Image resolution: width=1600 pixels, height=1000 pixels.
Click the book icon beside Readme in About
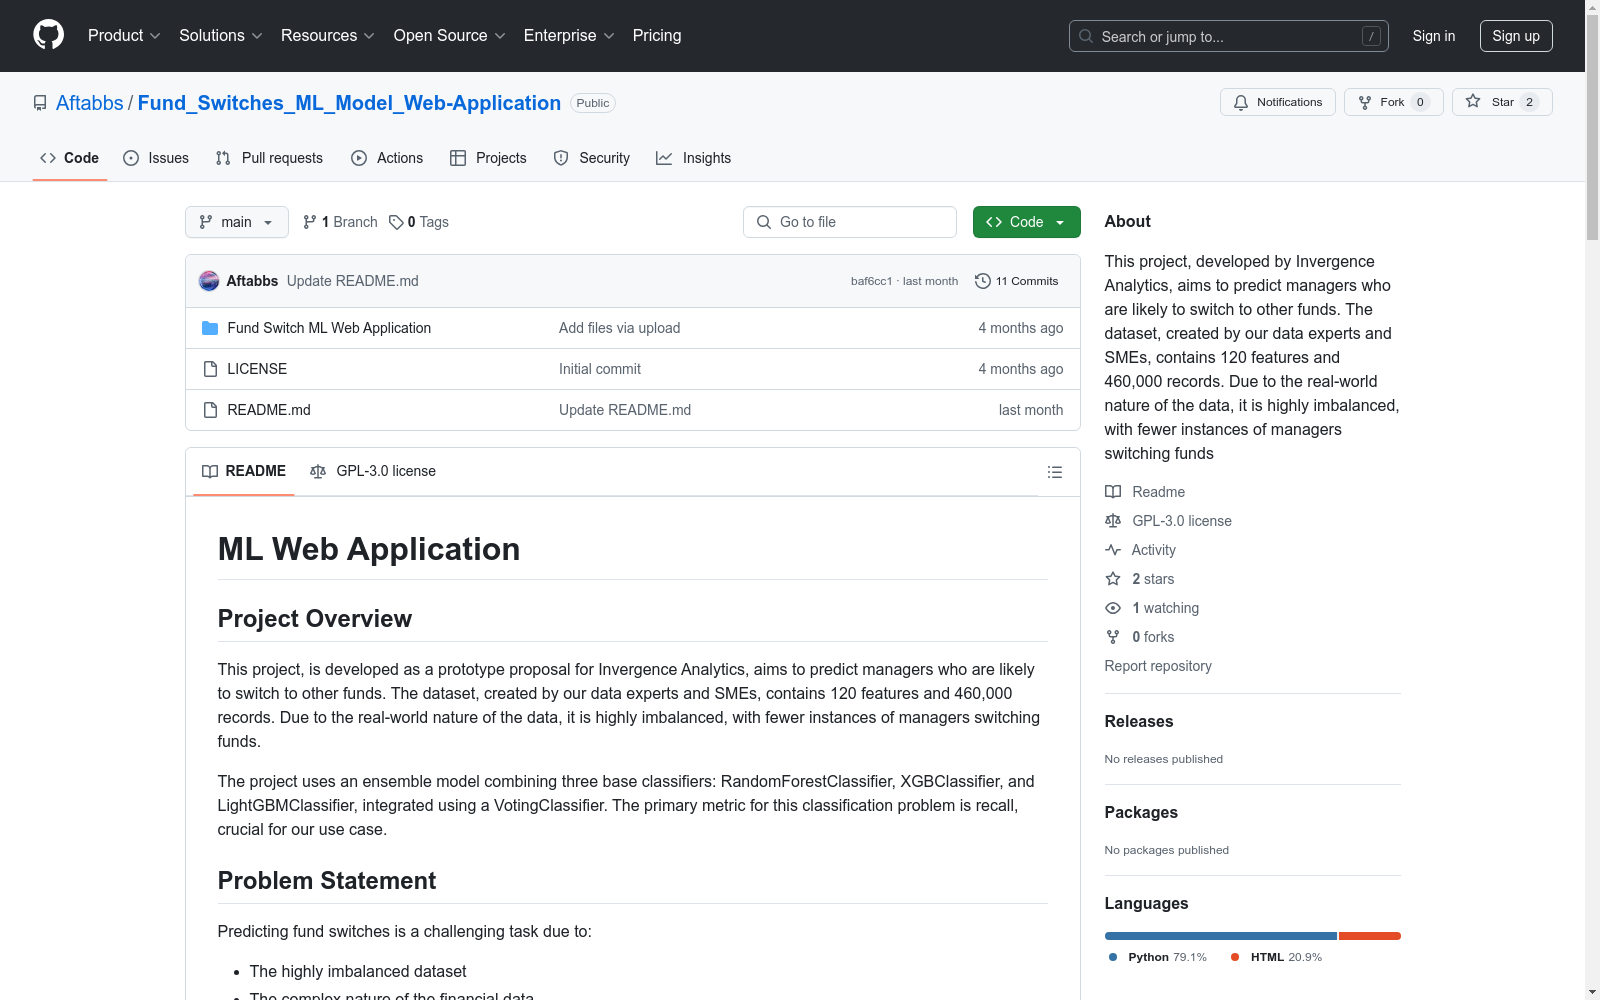tap(1113, 492)
